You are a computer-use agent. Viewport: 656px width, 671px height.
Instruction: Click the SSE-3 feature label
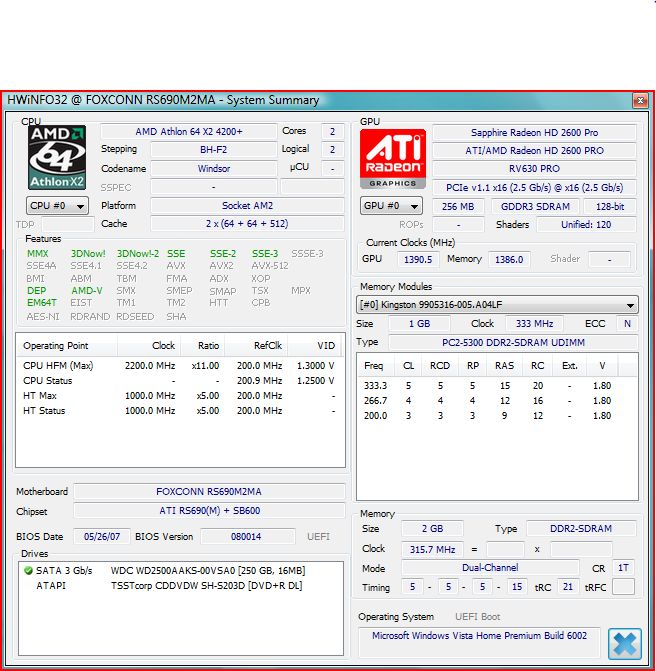265,254
